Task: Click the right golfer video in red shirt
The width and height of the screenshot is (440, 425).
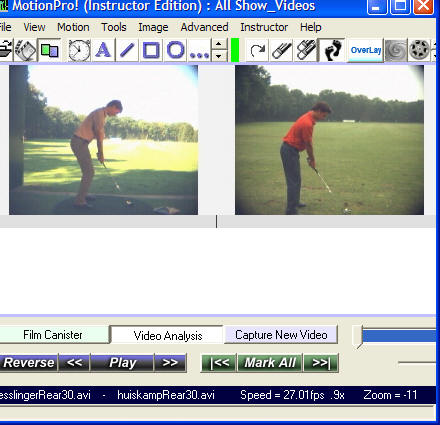Action: (329, 140)
